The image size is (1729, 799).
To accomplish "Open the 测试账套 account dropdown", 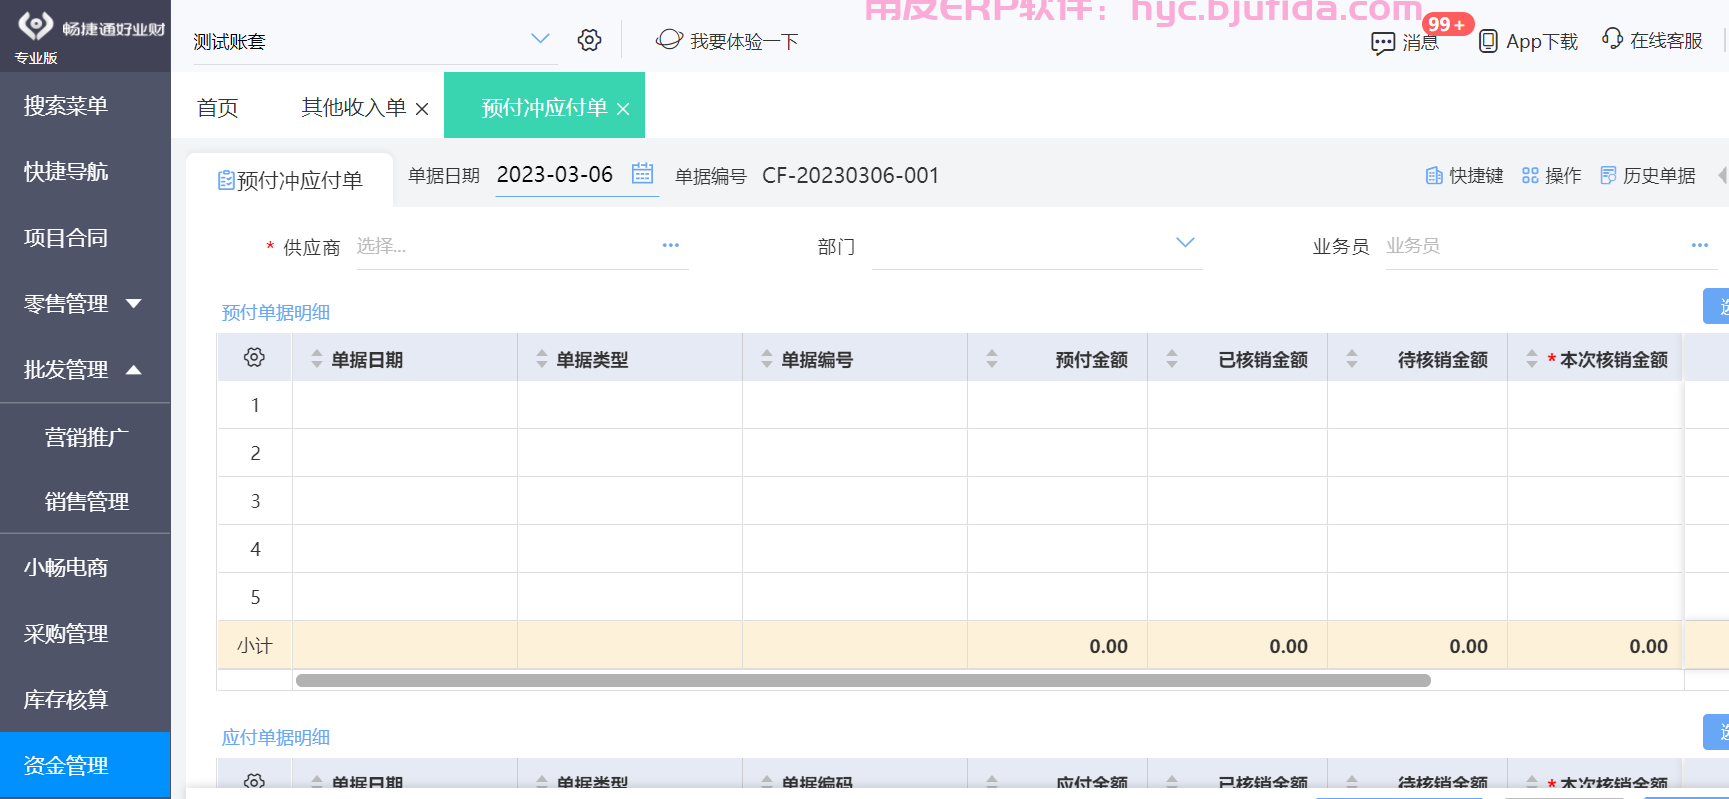I will [x=540, y=39].
